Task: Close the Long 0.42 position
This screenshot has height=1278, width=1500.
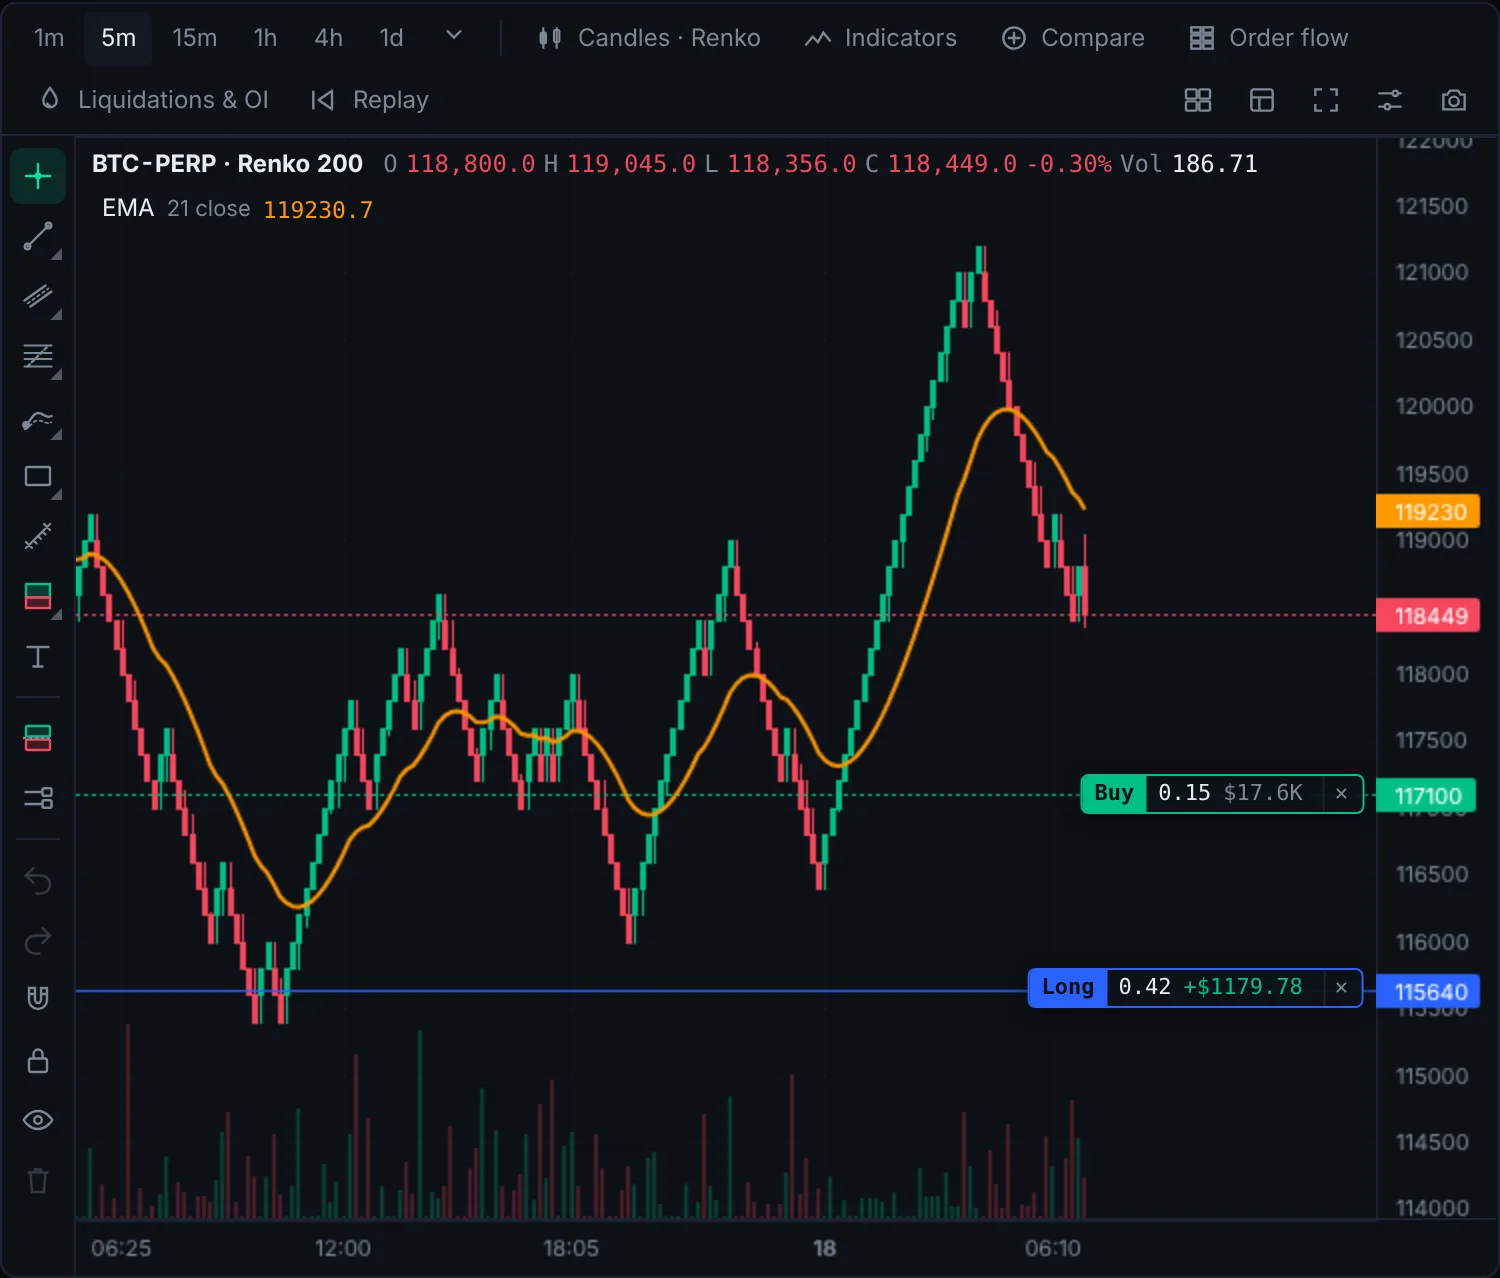Action: [1342, 988]
